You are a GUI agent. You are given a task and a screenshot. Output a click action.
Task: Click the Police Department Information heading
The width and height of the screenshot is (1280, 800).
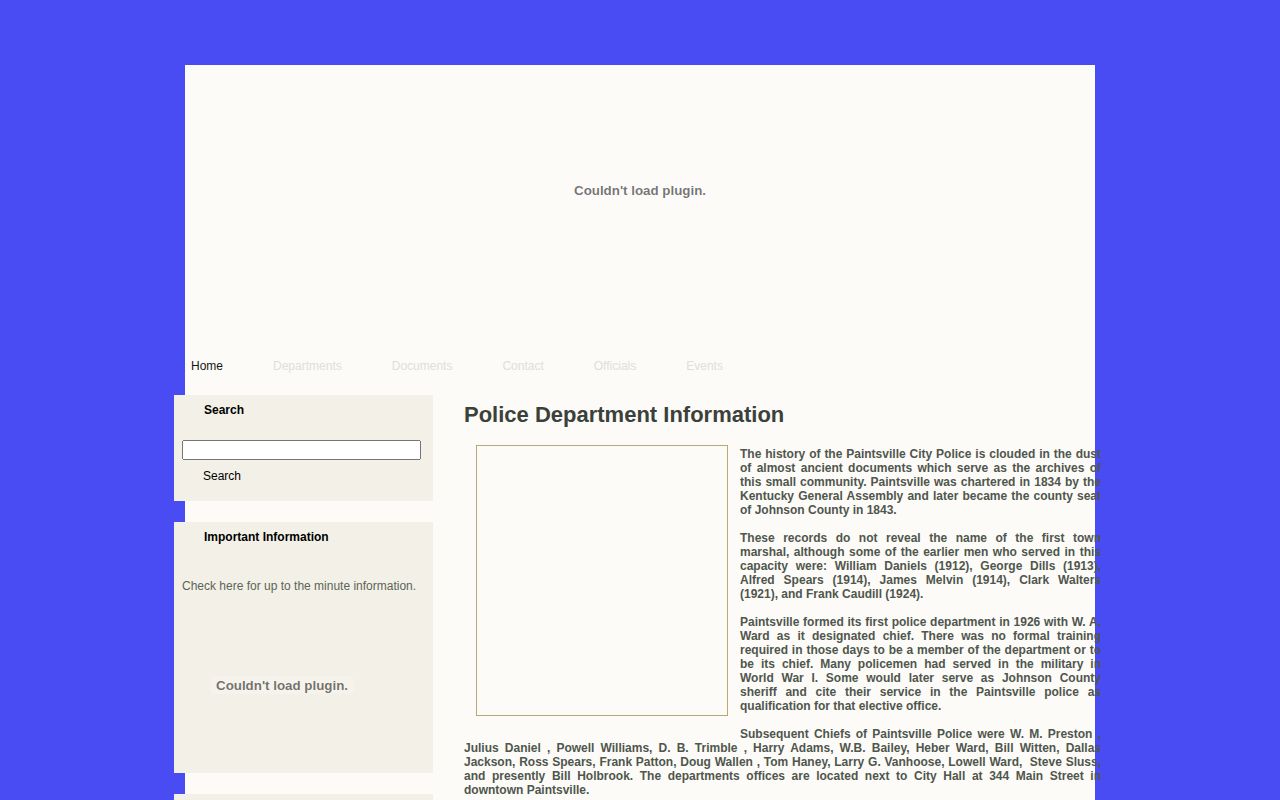pyautogui.click(x=624, y=415)
